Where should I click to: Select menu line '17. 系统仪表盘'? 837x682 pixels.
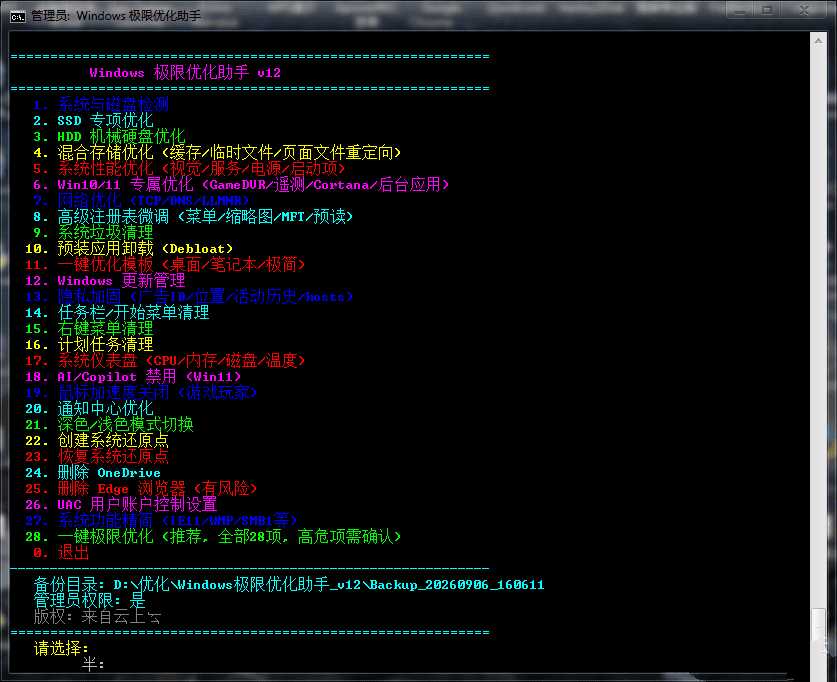click(x=165, y=361)
